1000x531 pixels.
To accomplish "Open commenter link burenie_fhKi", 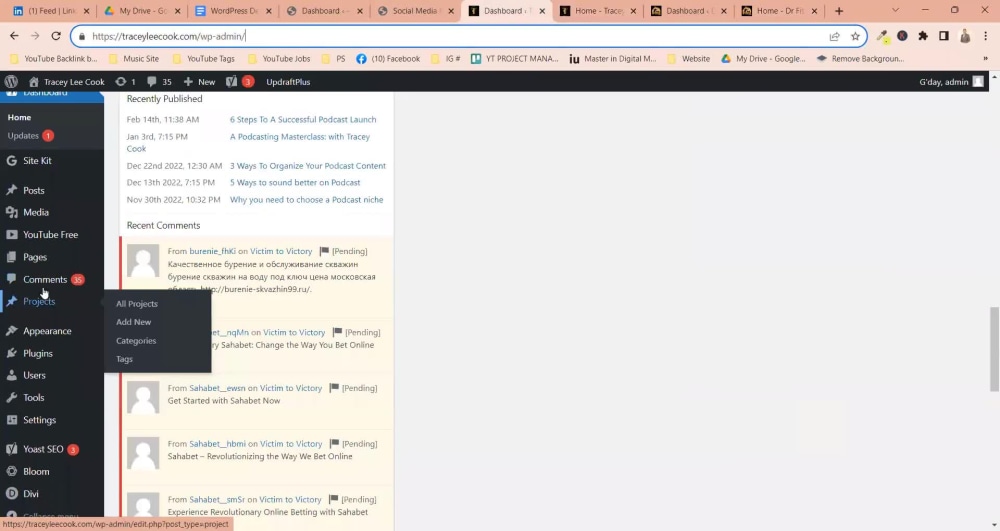I will pyautogui.click(x=212, y=251).
